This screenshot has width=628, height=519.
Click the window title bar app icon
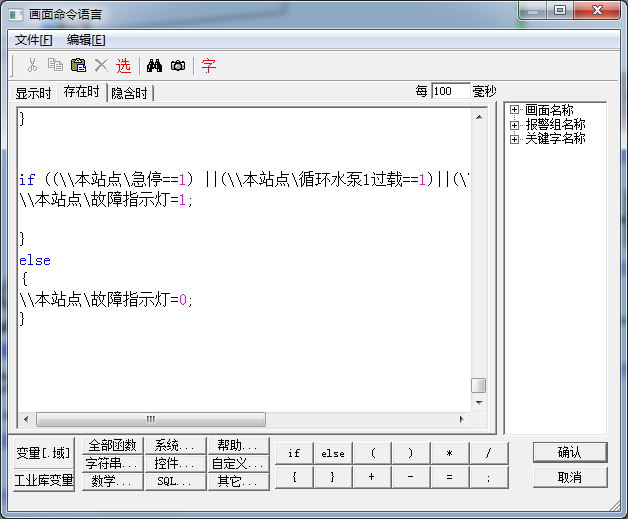(x=16, y=15)
